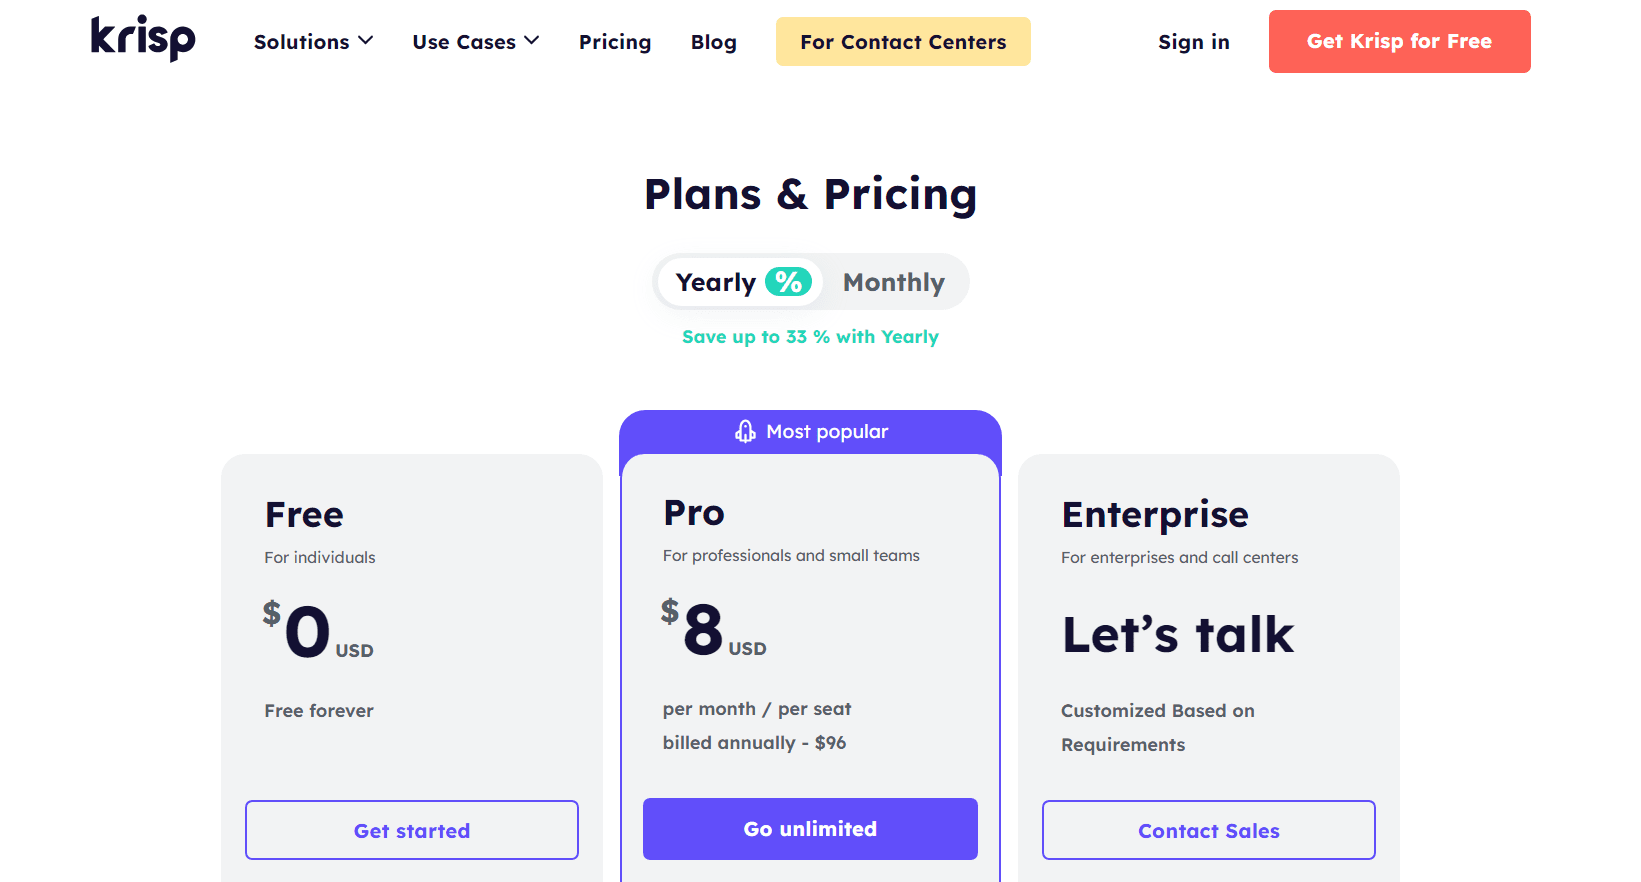Expand the Solutions dropdown menu
Viewport: 1641px width, 882px height.
tap(313, 42)
